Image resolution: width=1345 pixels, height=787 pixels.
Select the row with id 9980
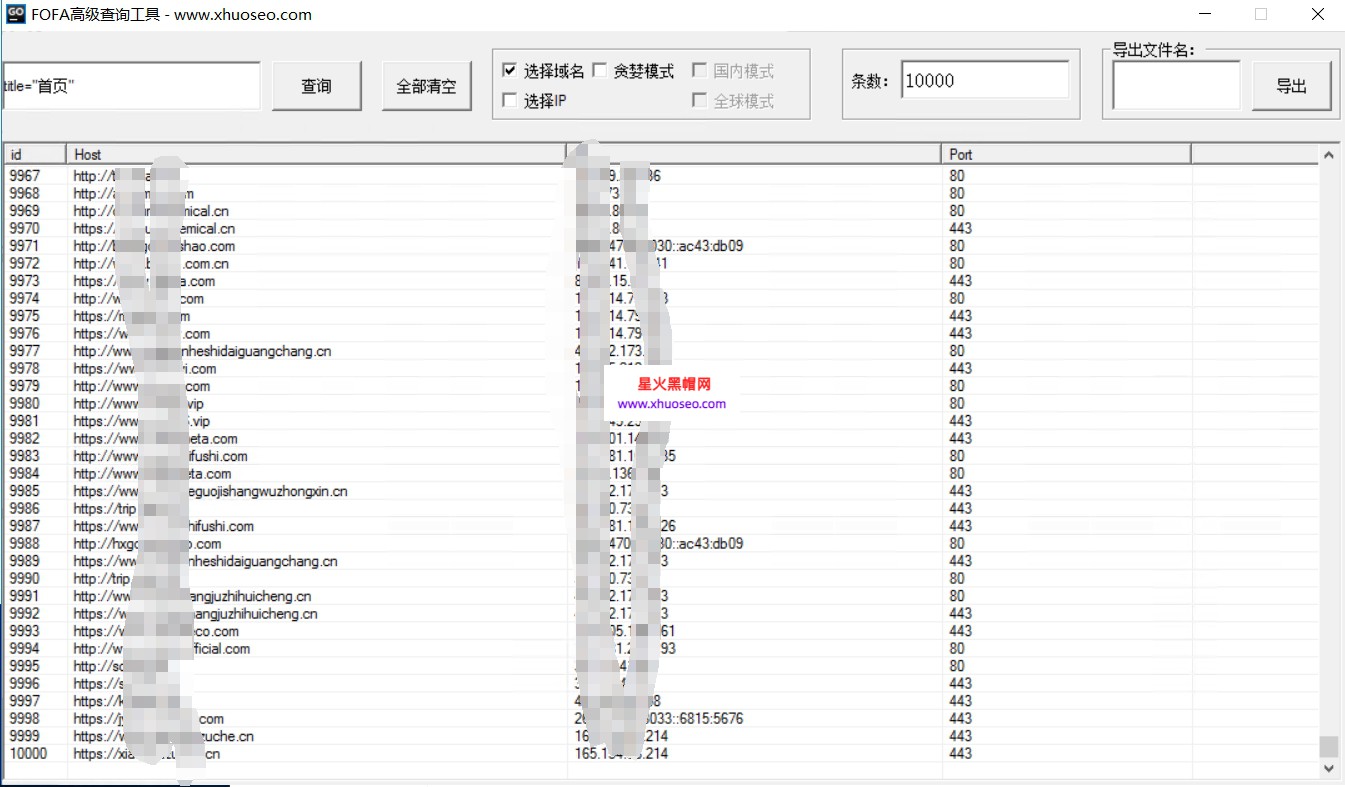coord(660,404)
